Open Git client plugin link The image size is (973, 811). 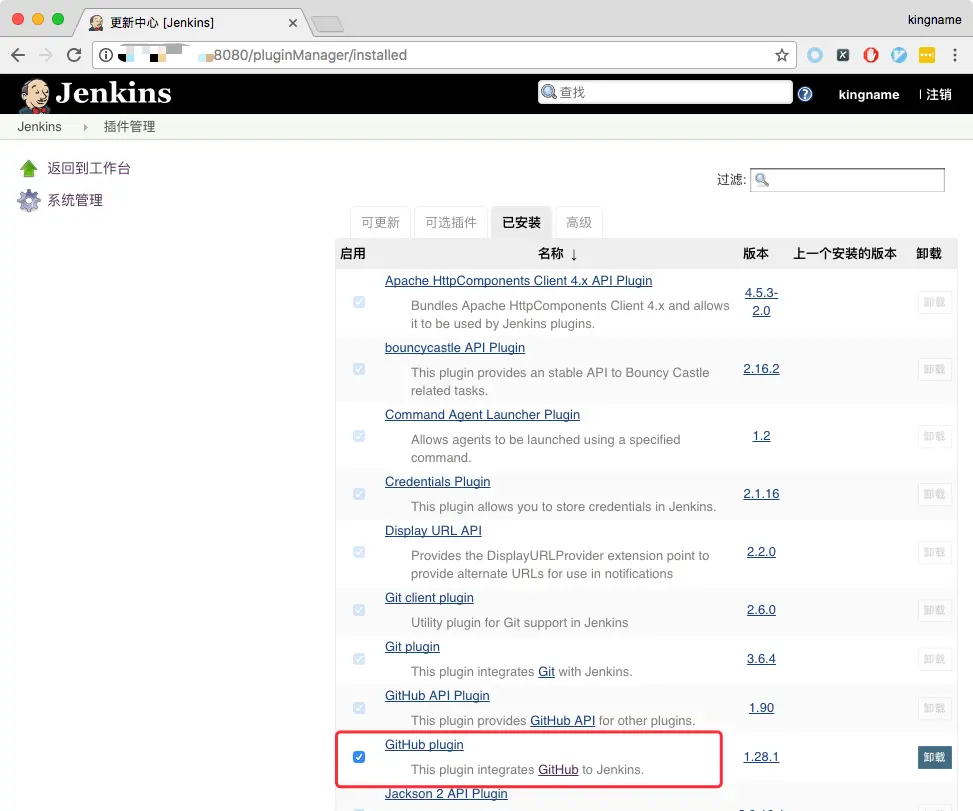[x=429, y=598]
